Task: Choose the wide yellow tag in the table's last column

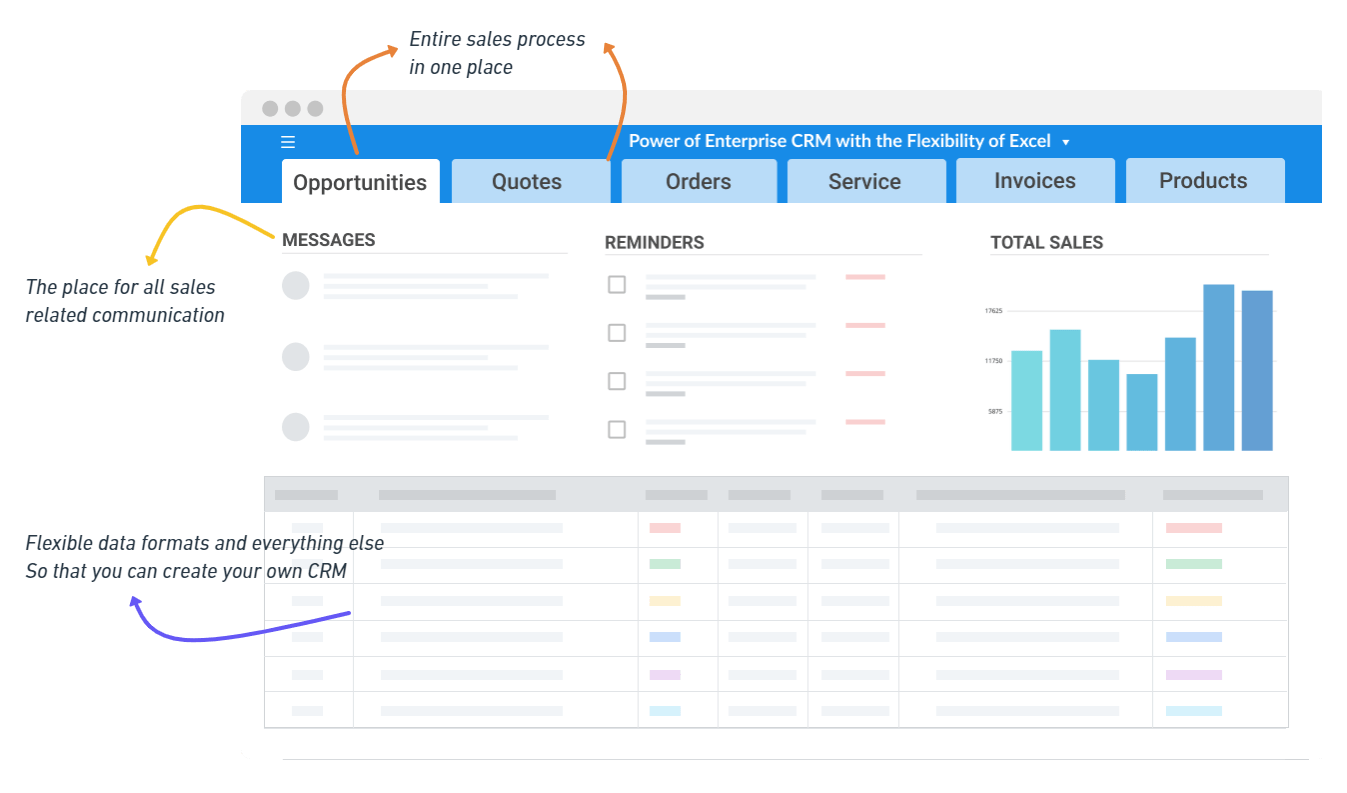Action: coord(1194,601)
